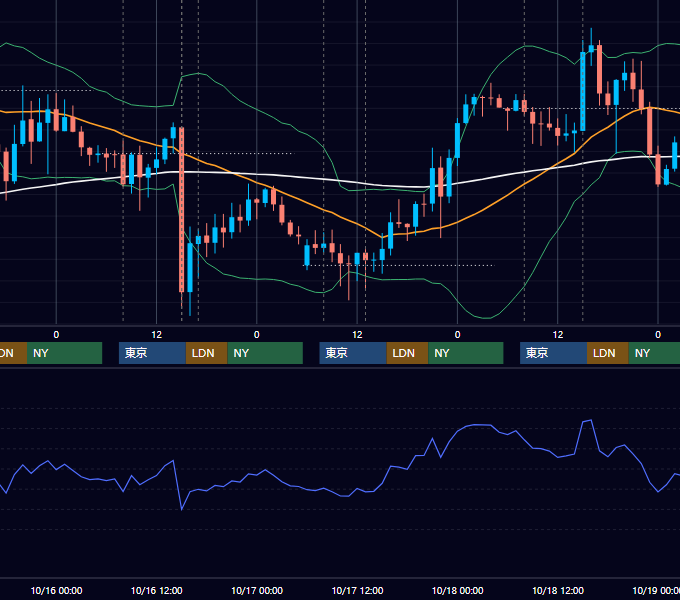
Task: Click the 10/18 12:00 date label
Action: (558, 590)
